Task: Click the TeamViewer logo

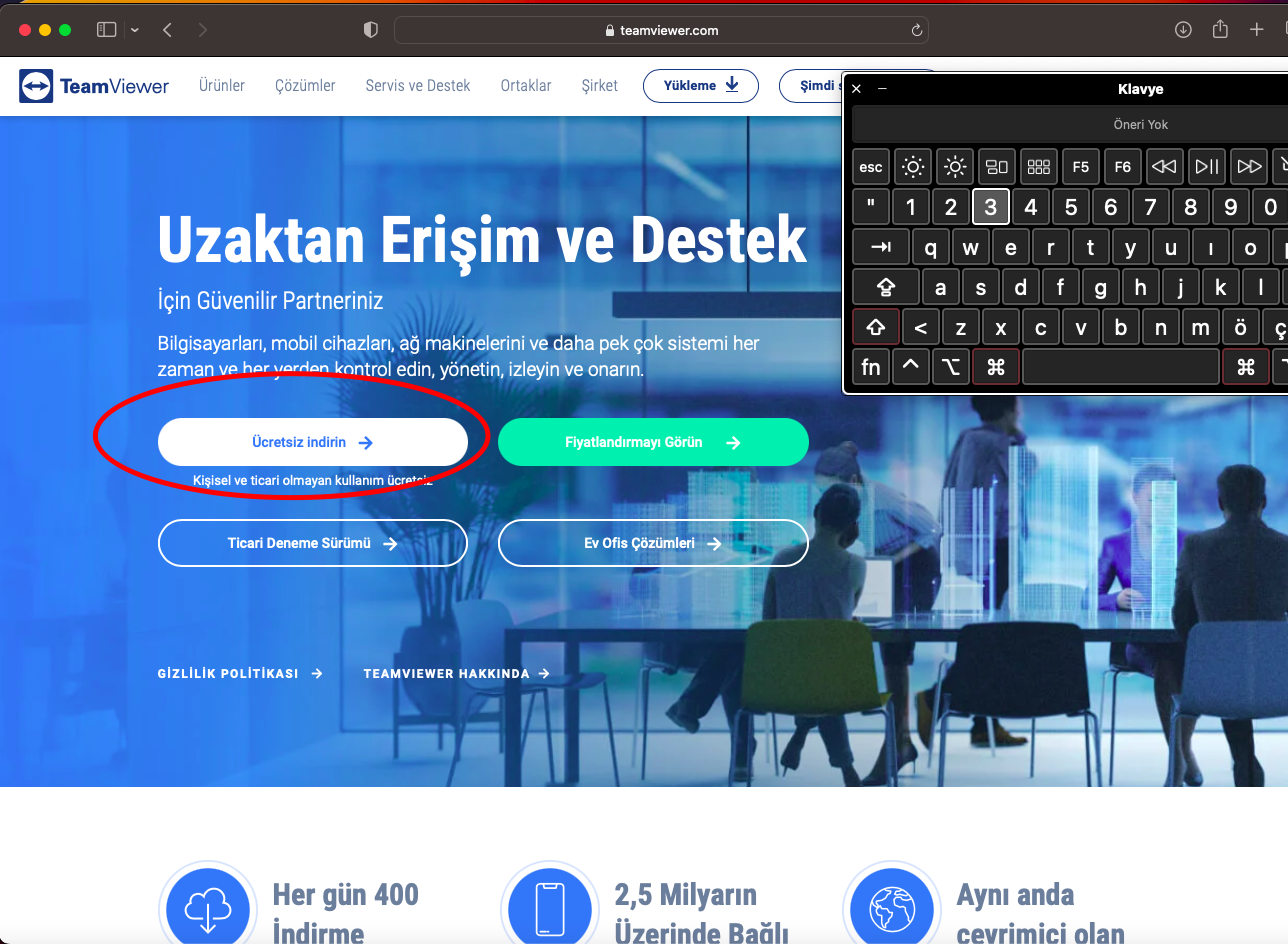Action: (94, 86)
